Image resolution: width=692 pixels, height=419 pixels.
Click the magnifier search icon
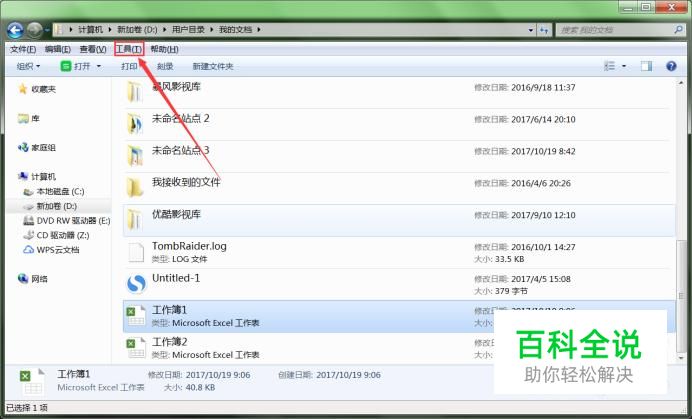tap(678, 30)
